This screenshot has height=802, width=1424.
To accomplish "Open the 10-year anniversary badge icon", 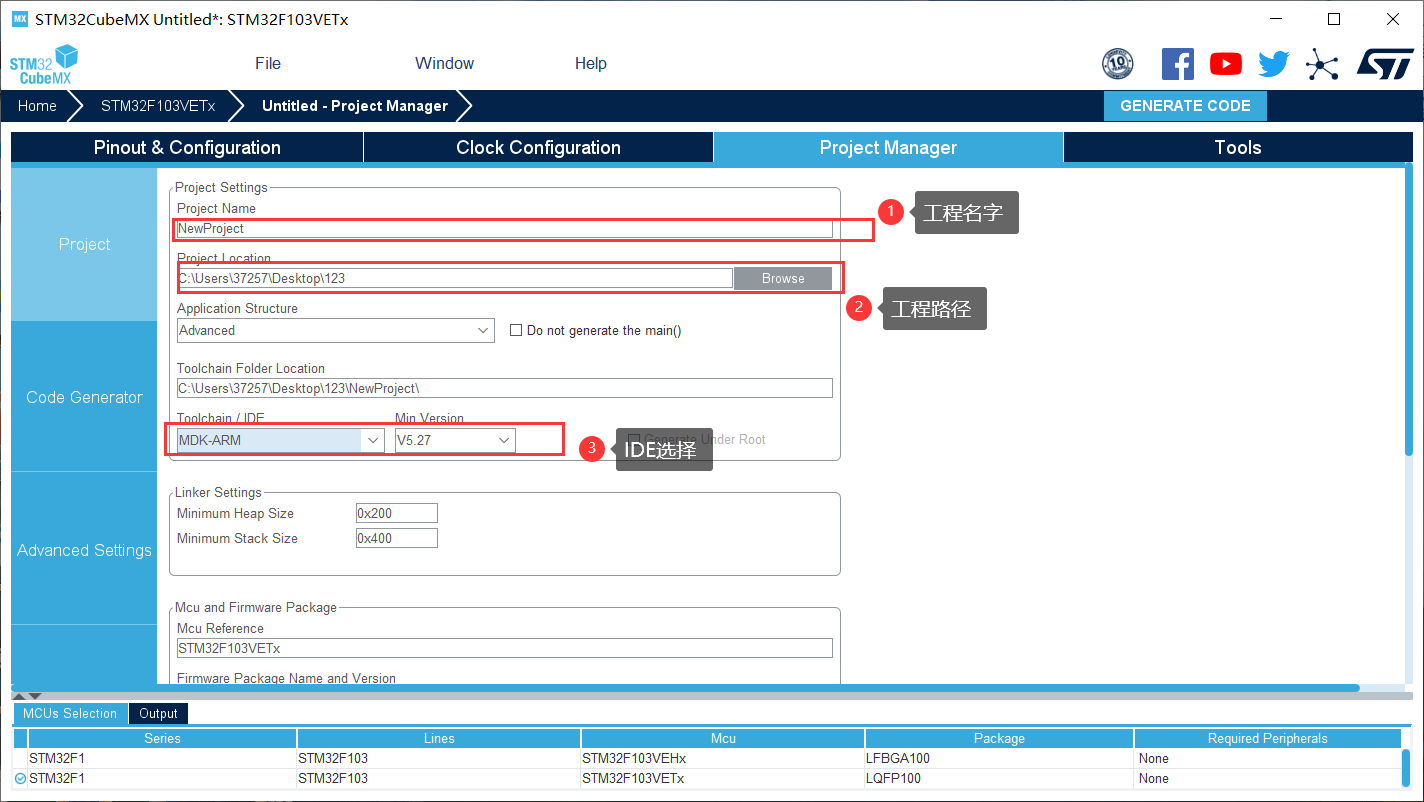I will [x=1118, y=64].
